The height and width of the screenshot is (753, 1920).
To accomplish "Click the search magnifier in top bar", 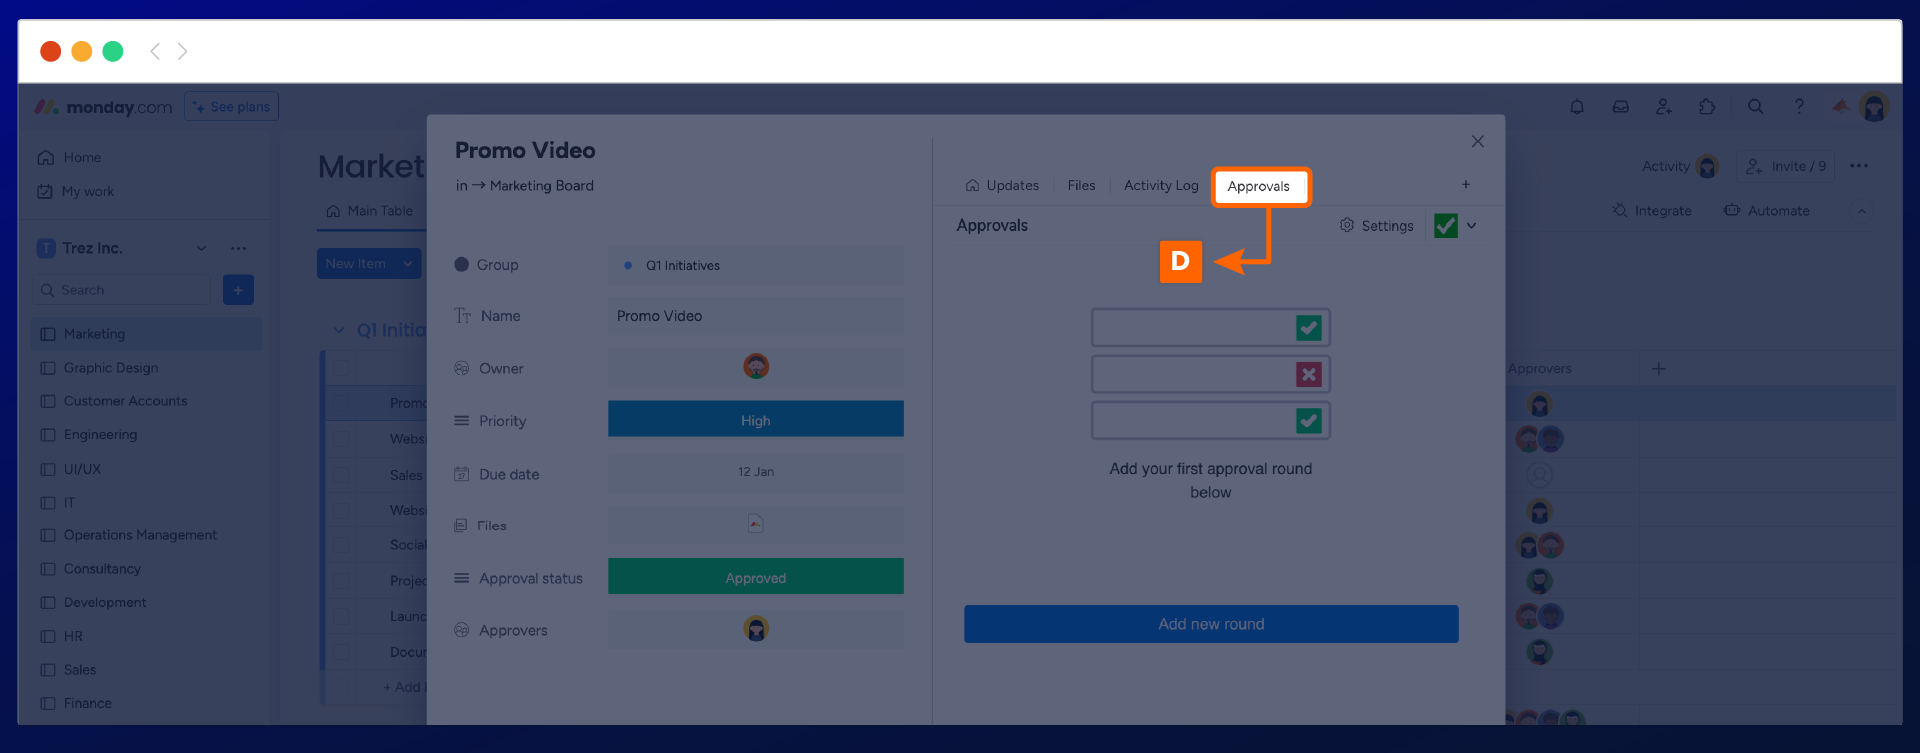I will coord(1755,107).
